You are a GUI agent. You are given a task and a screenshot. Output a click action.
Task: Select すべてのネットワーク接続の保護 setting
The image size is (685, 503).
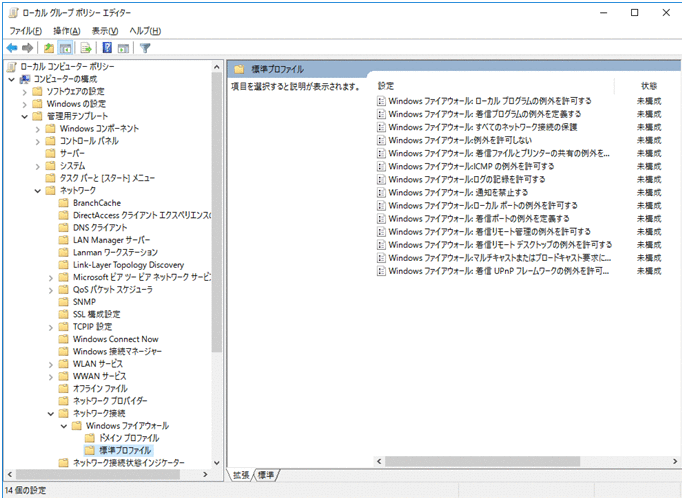483,127
